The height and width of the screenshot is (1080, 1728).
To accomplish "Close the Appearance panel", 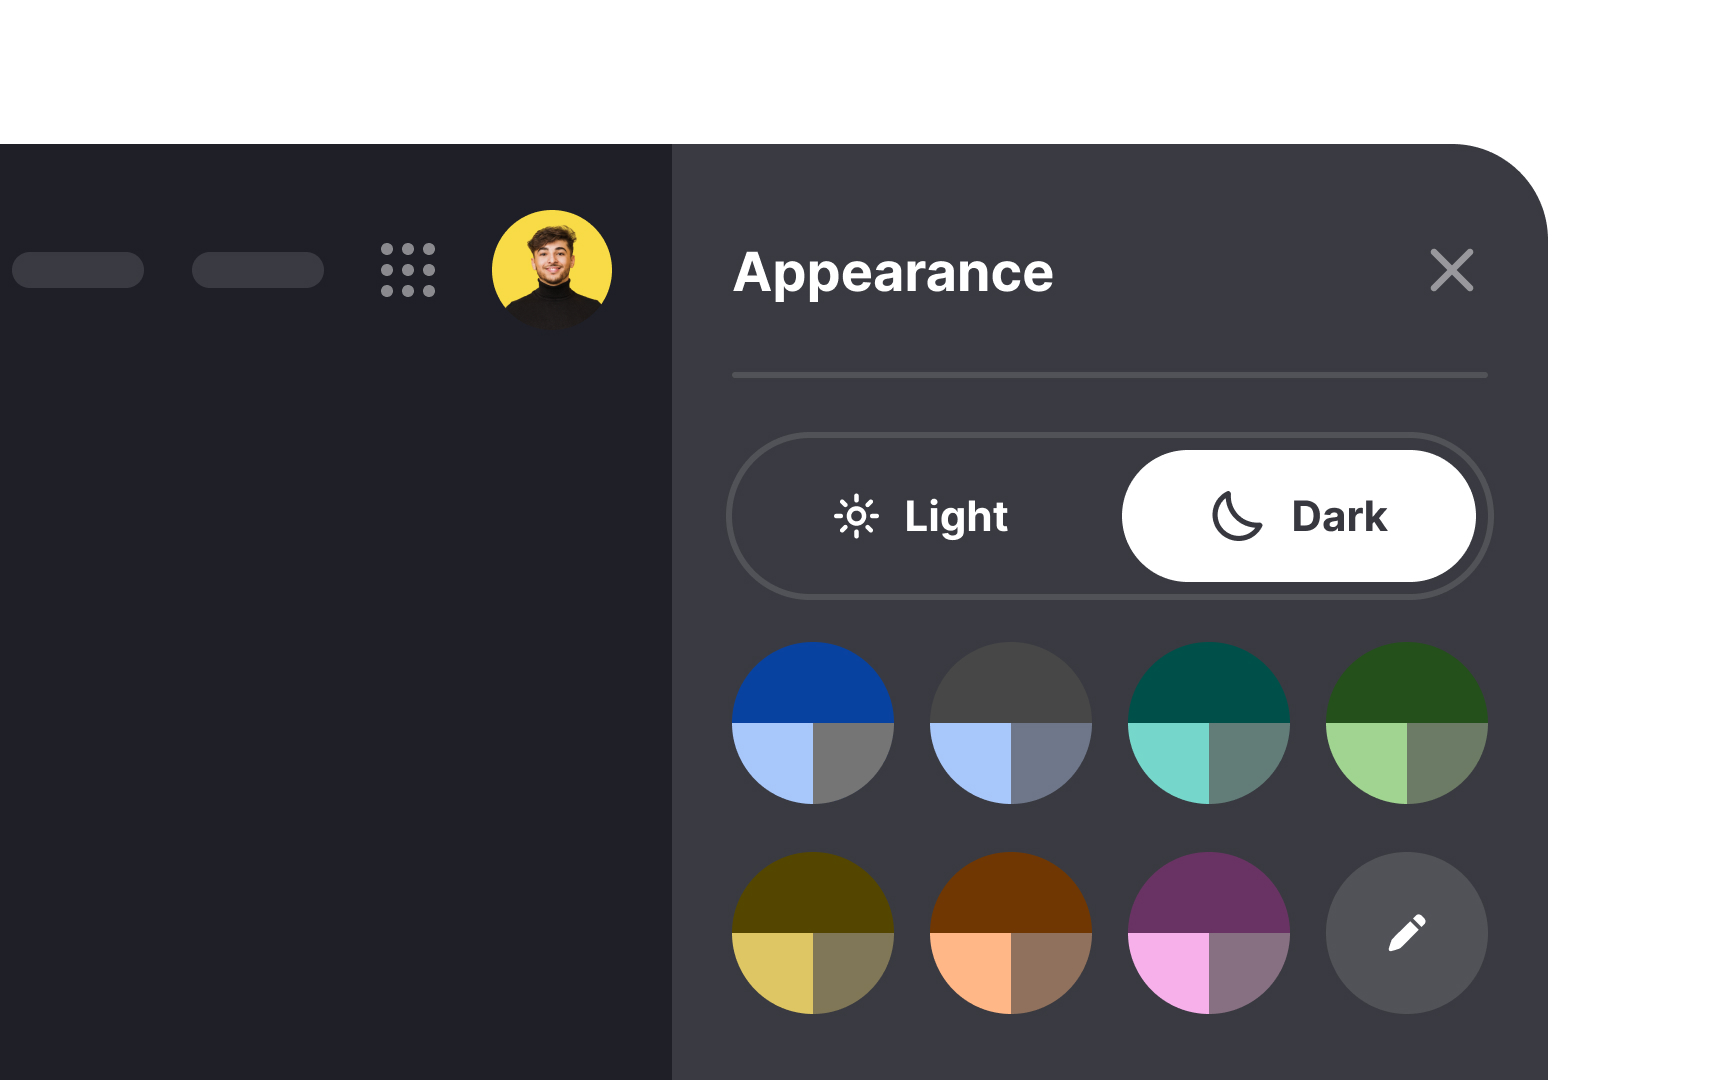I will [x=1451, y=270].
